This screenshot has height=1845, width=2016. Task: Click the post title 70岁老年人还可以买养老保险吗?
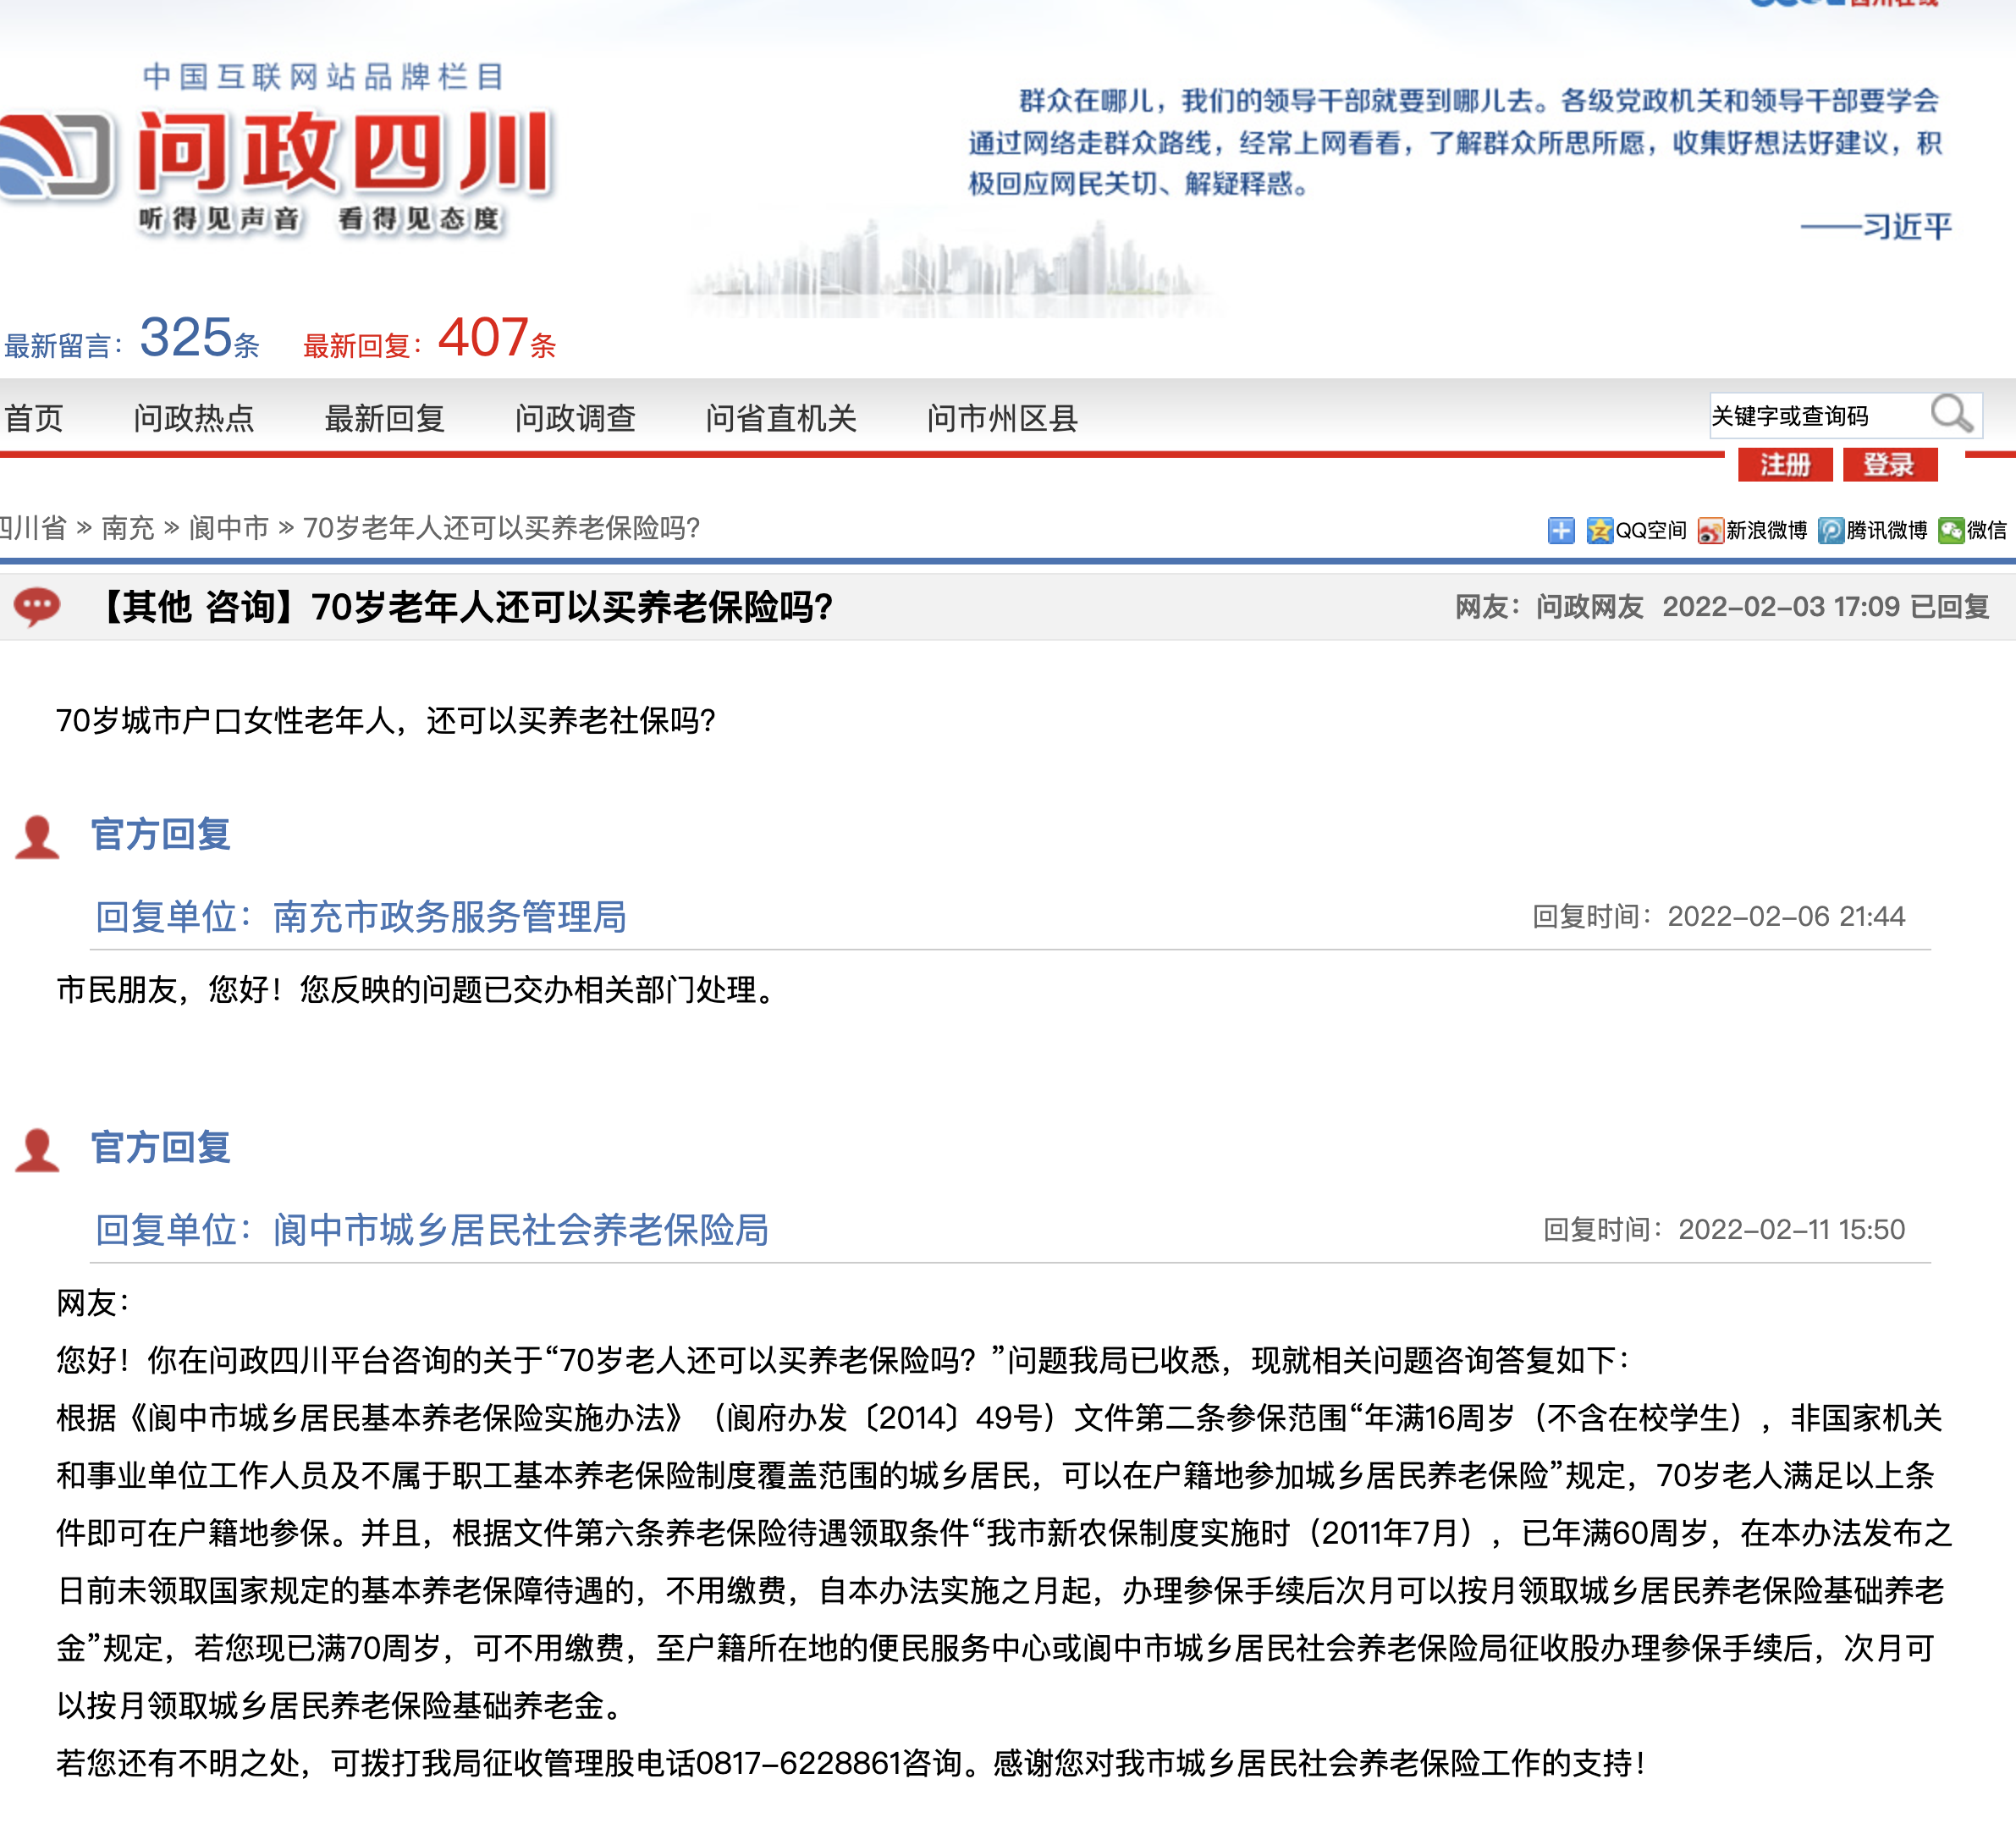(x=572, y=607)
